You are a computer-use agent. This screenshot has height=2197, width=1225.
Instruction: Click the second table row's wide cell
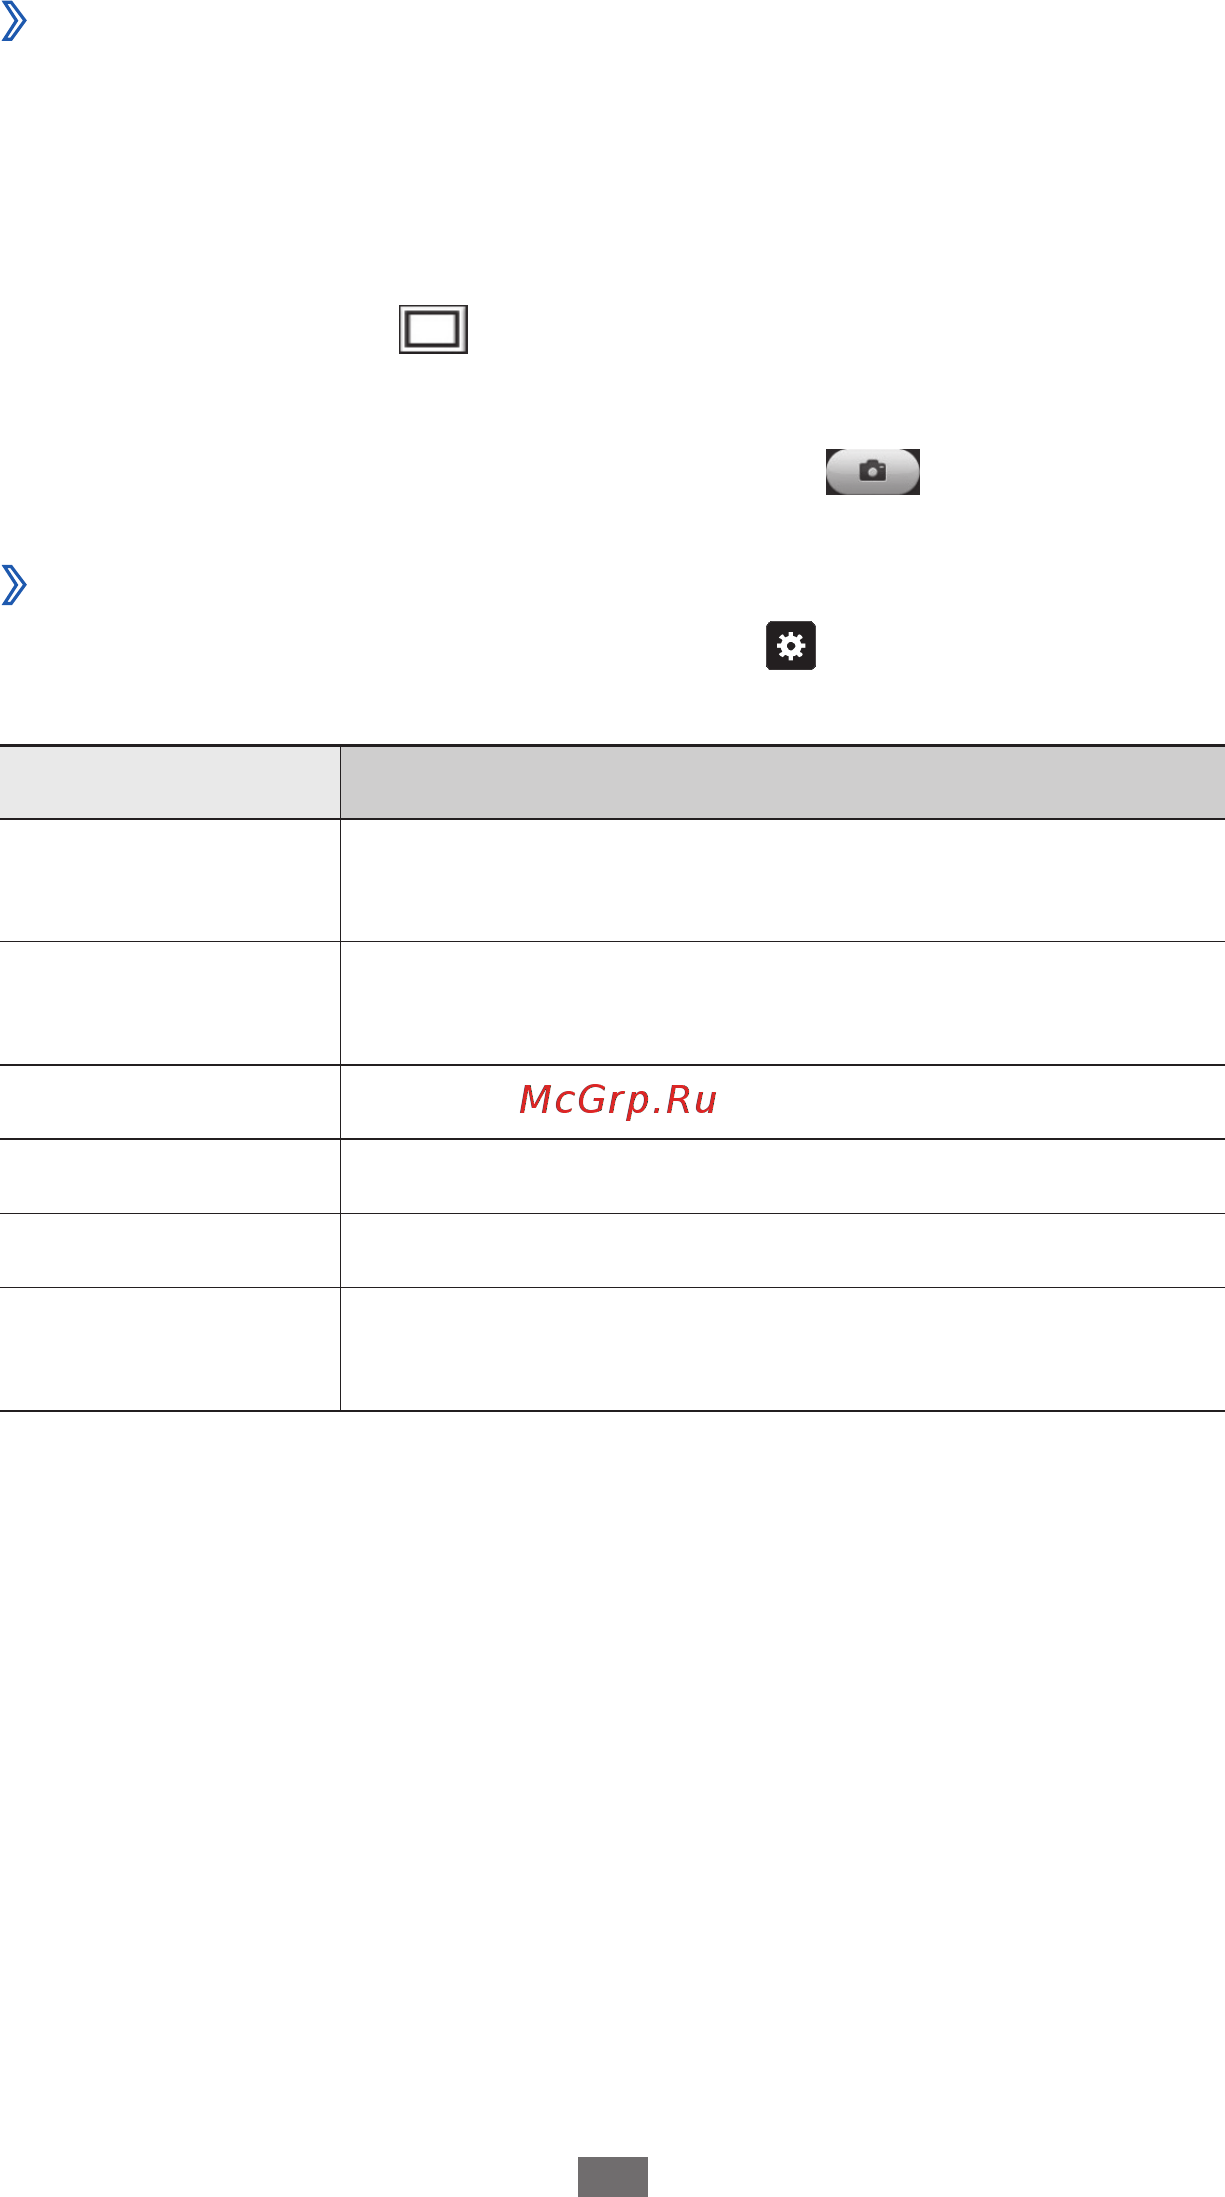782,1003
